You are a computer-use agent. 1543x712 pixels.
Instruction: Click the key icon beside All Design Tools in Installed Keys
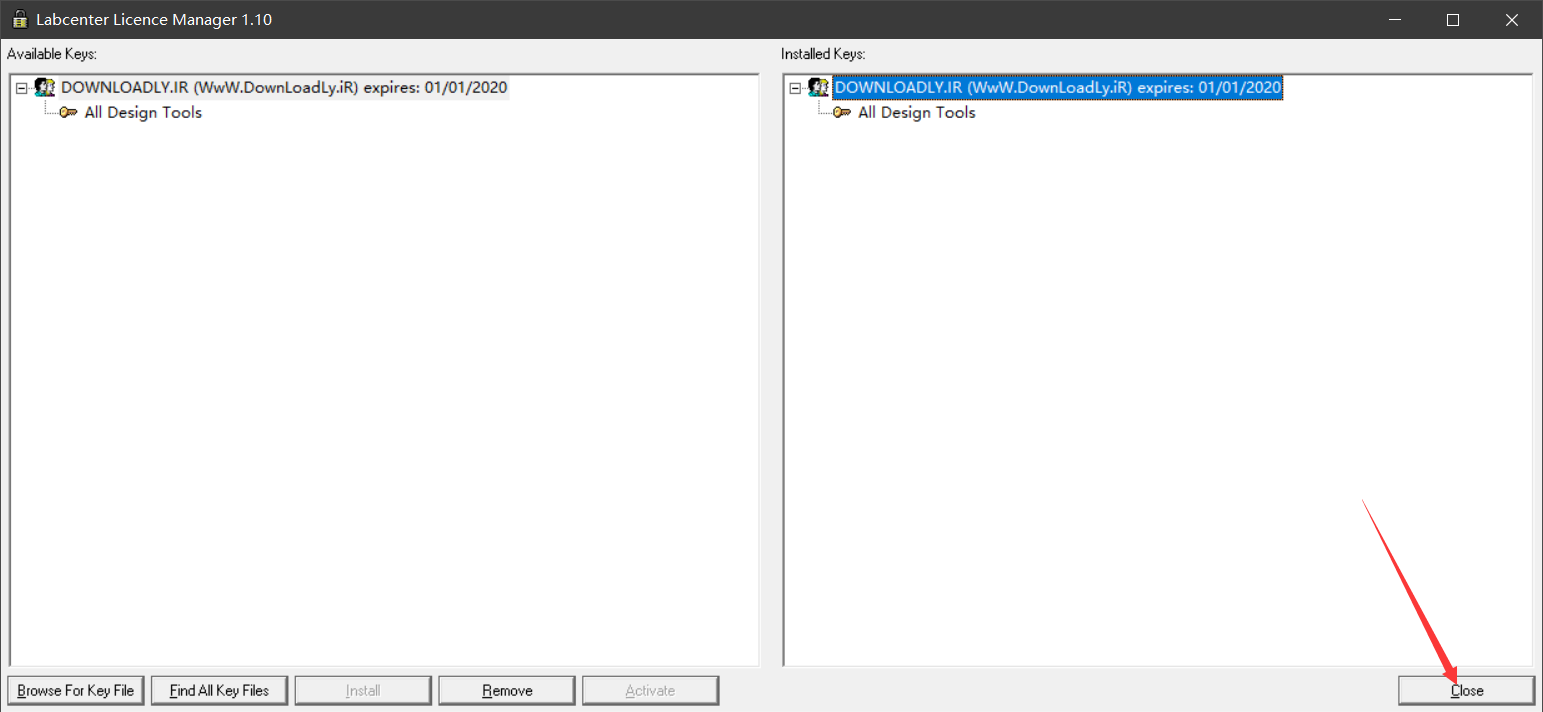pyautogui.click(x=843, y=113)
